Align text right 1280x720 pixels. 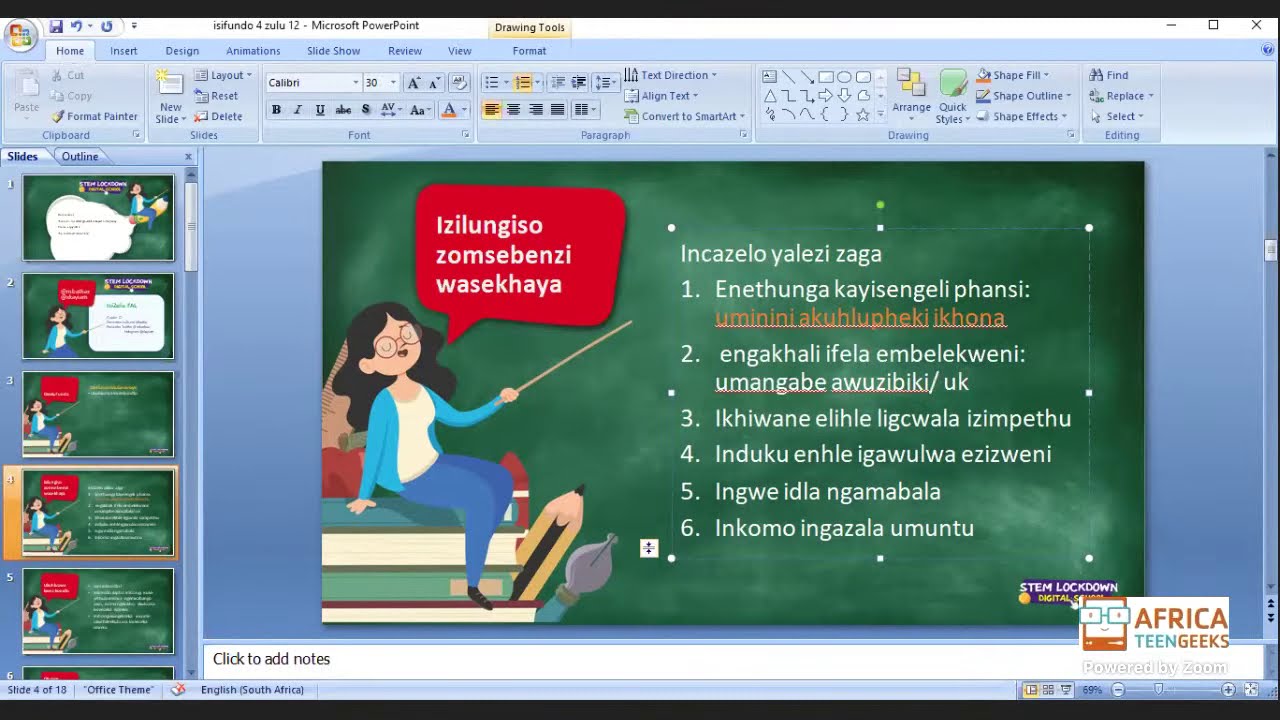(535, 110)
